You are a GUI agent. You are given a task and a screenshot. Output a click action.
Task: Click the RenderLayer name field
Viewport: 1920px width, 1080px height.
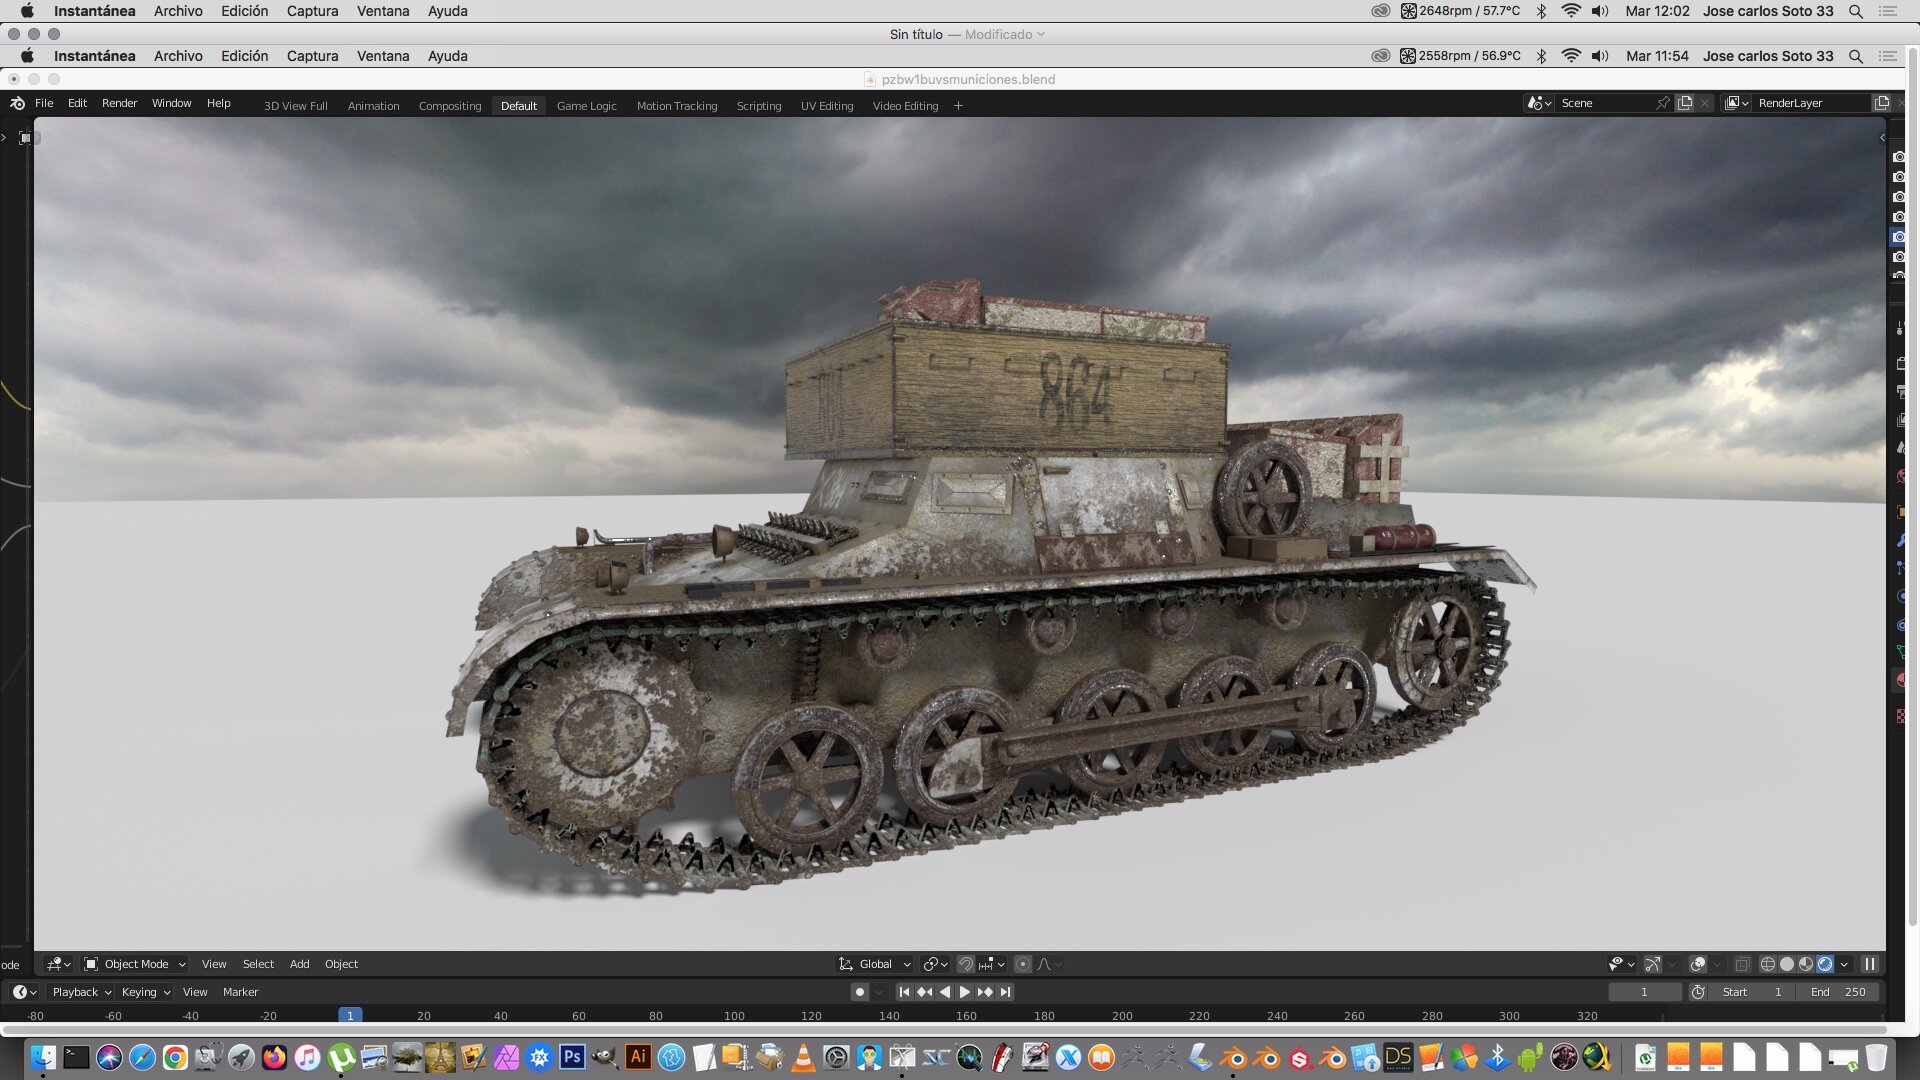[x=1811, y=103]
